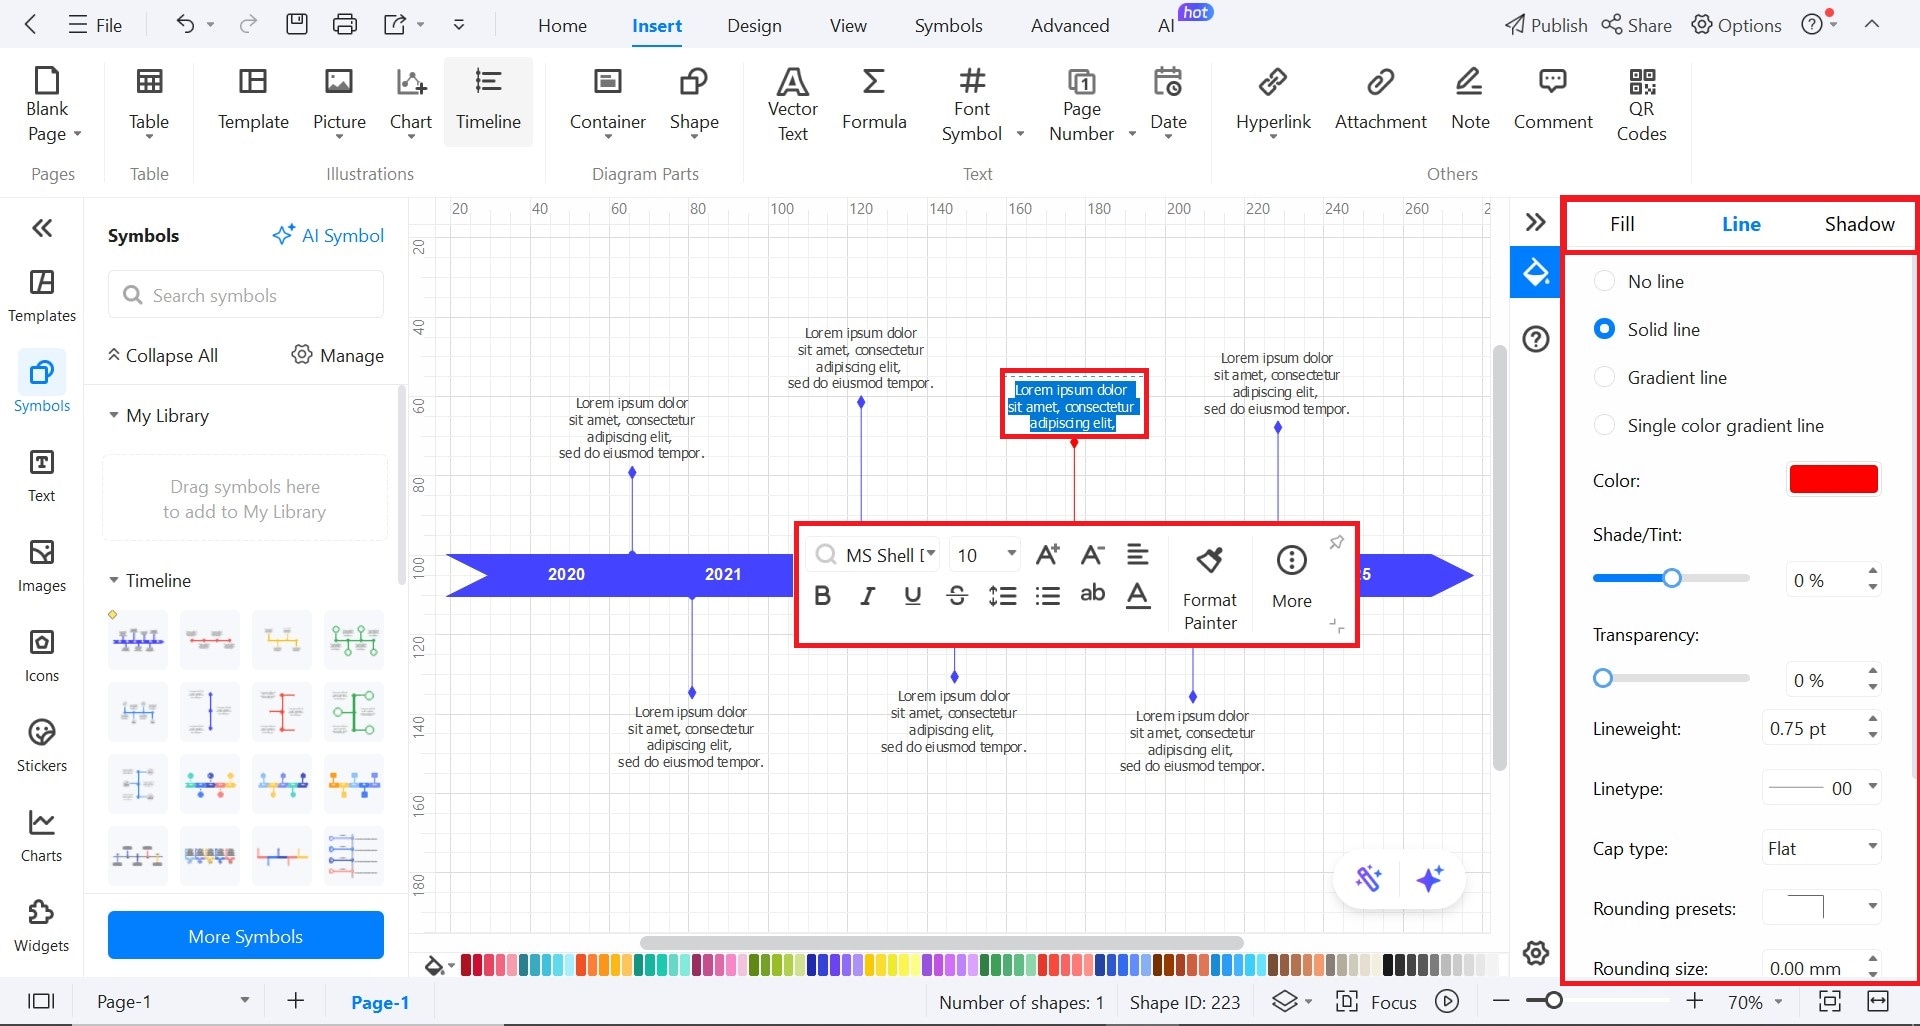Pin the floating text toolbar
This screenshot has height=1026, width=1920.
[x=1337, y=542]
